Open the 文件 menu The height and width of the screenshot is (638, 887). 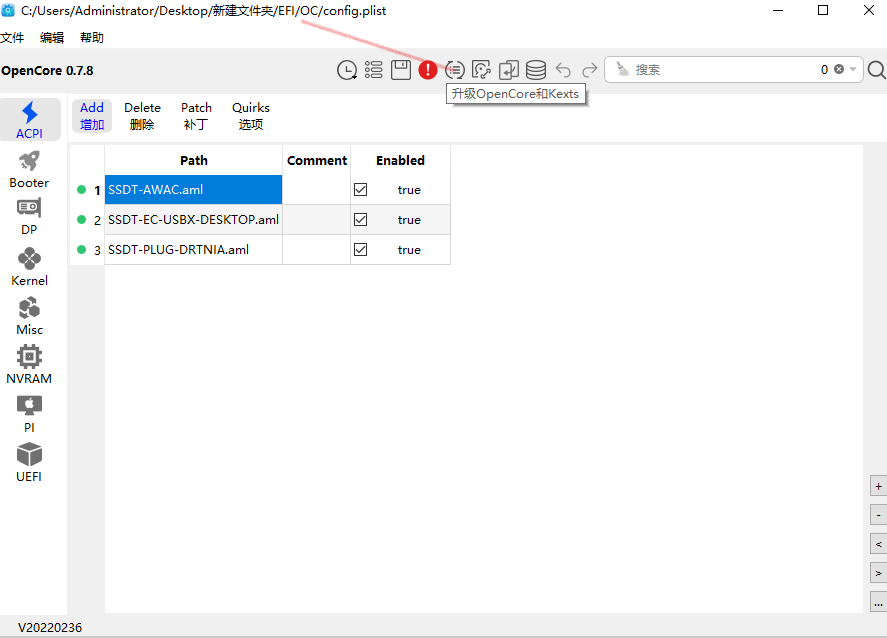[x=12, y=38]
